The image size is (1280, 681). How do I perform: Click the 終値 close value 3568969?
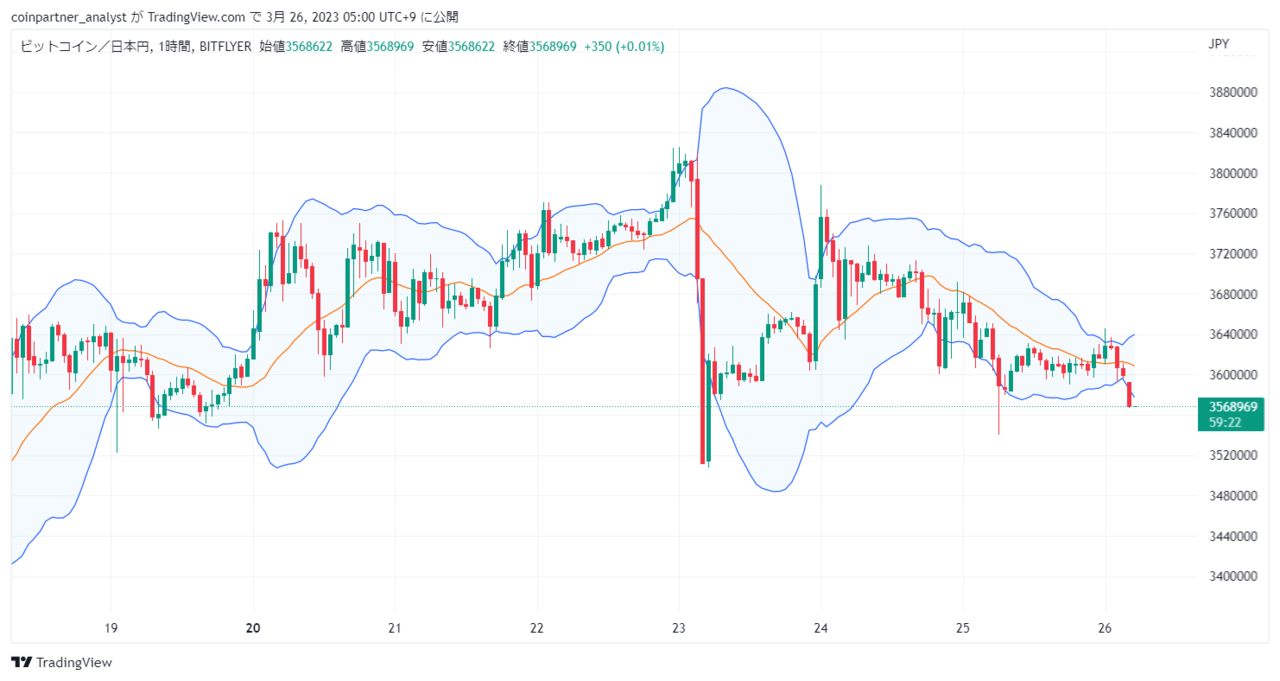553,46
